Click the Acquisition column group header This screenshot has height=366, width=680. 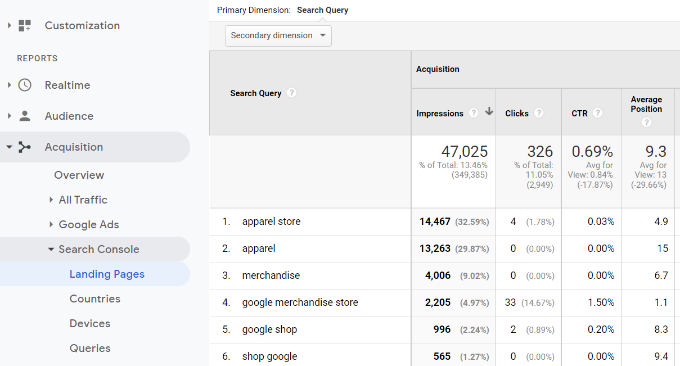[x=438, y=69]
